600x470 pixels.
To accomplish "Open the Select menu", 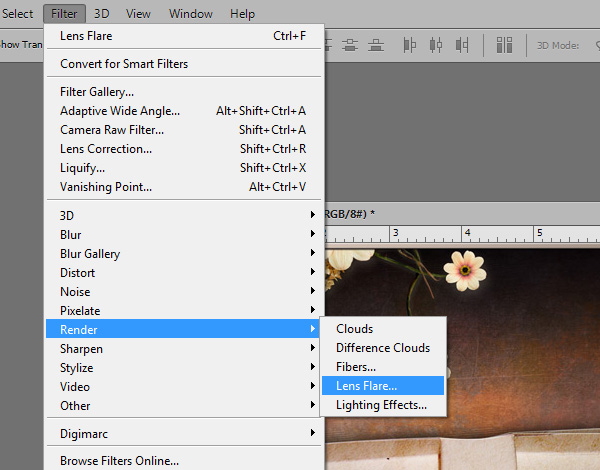I will point(17,14).
